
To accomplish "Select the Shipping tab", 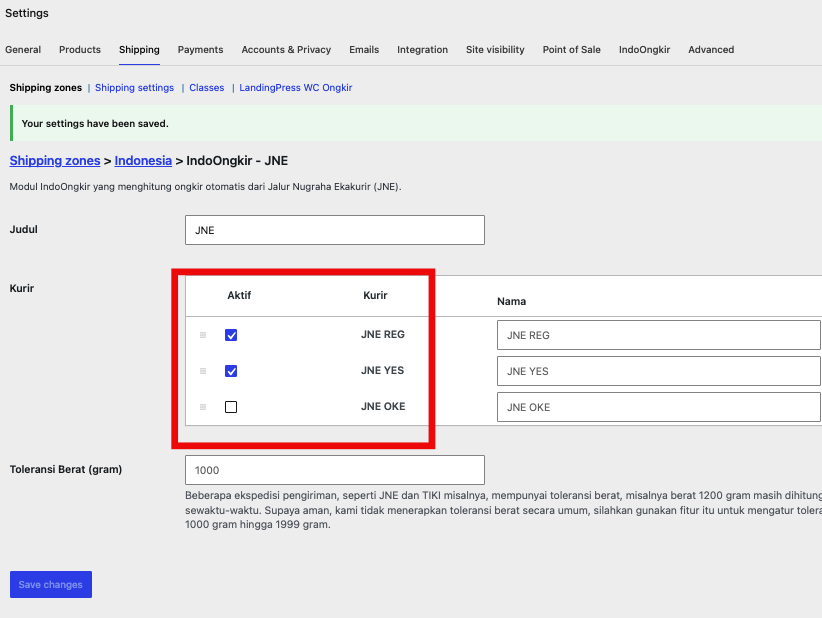I will [x=139, y=50].
